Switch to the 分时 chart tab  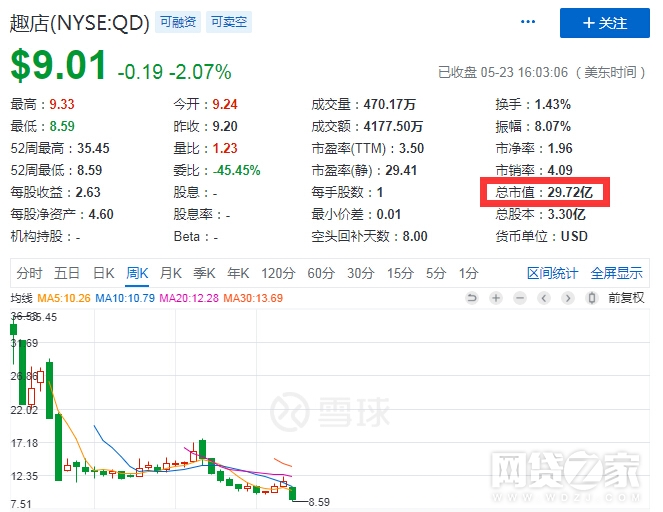[x=30, y=273]
